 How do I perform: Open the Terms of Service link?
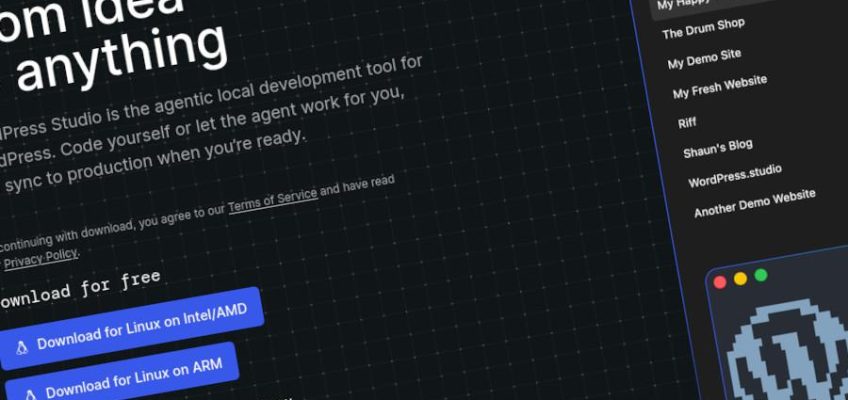273,200
